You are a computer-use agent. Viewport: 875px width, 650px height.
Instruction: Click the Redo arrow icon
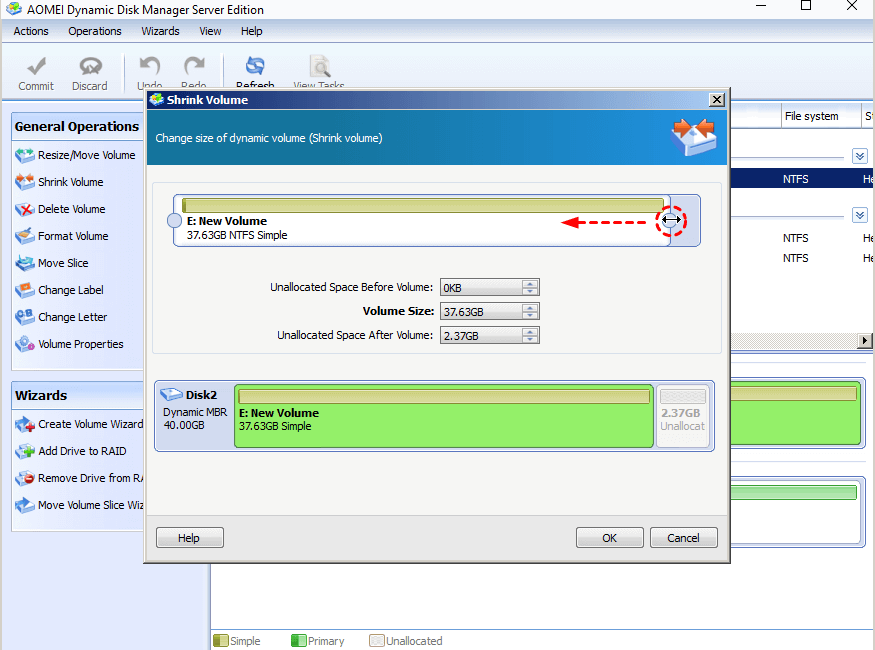click(194, 66)
